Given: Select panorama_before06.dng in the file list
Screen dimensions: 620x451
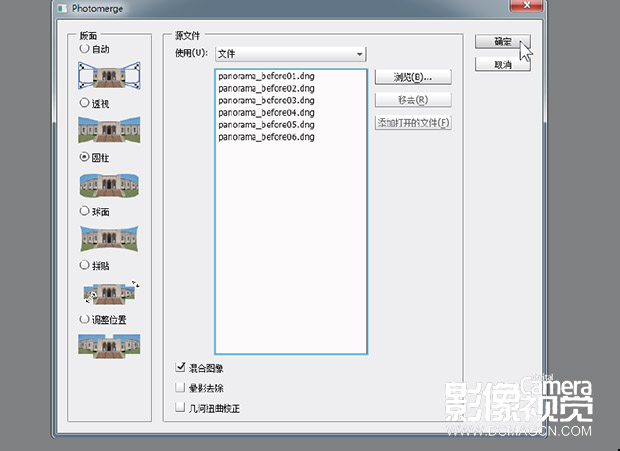Looking at the screenshot, I should (266, 137).
